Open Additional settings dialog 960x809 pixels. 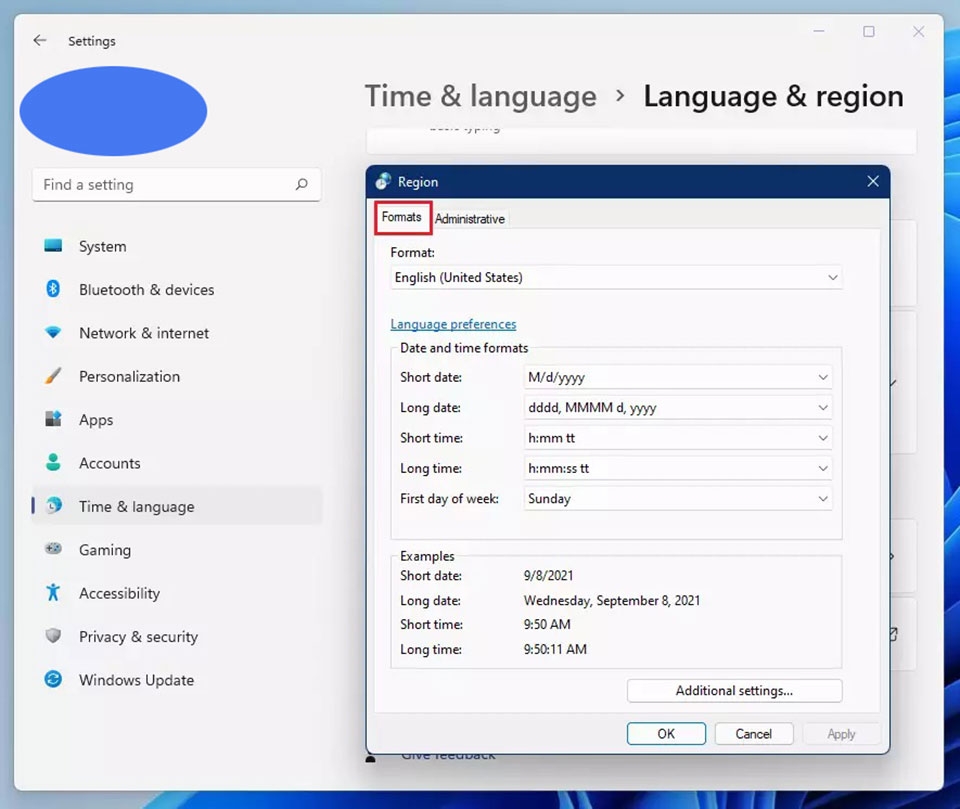tap(734, 690)
